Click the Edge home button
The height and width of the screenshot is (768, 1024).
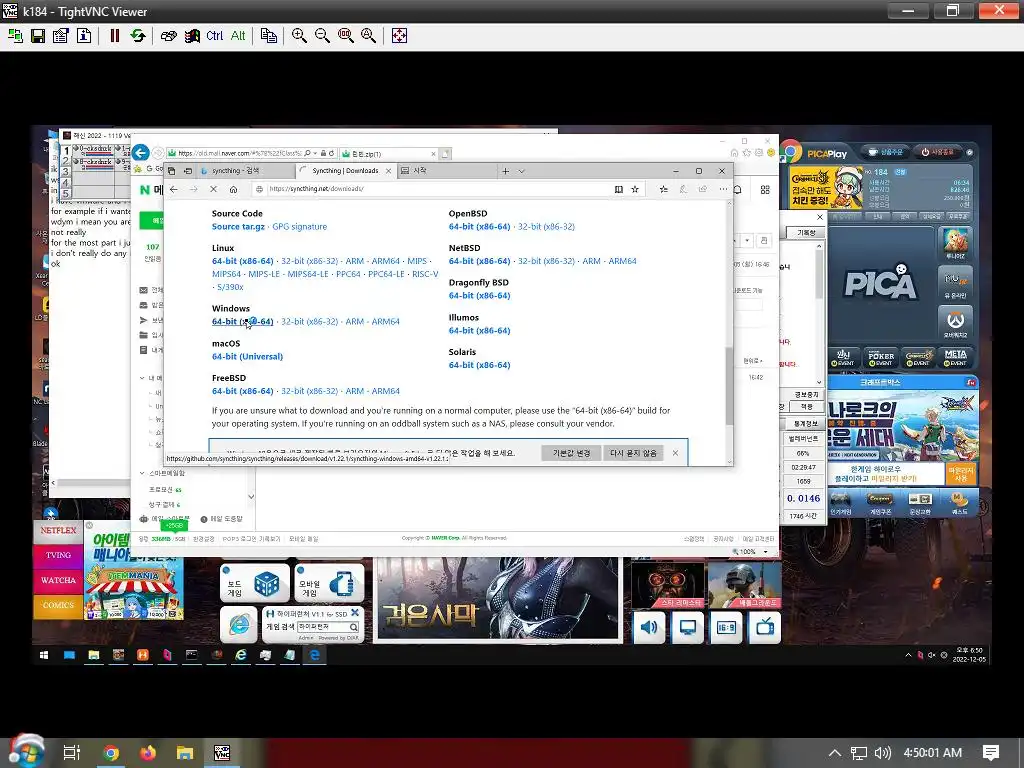click(x=233, y=189)
